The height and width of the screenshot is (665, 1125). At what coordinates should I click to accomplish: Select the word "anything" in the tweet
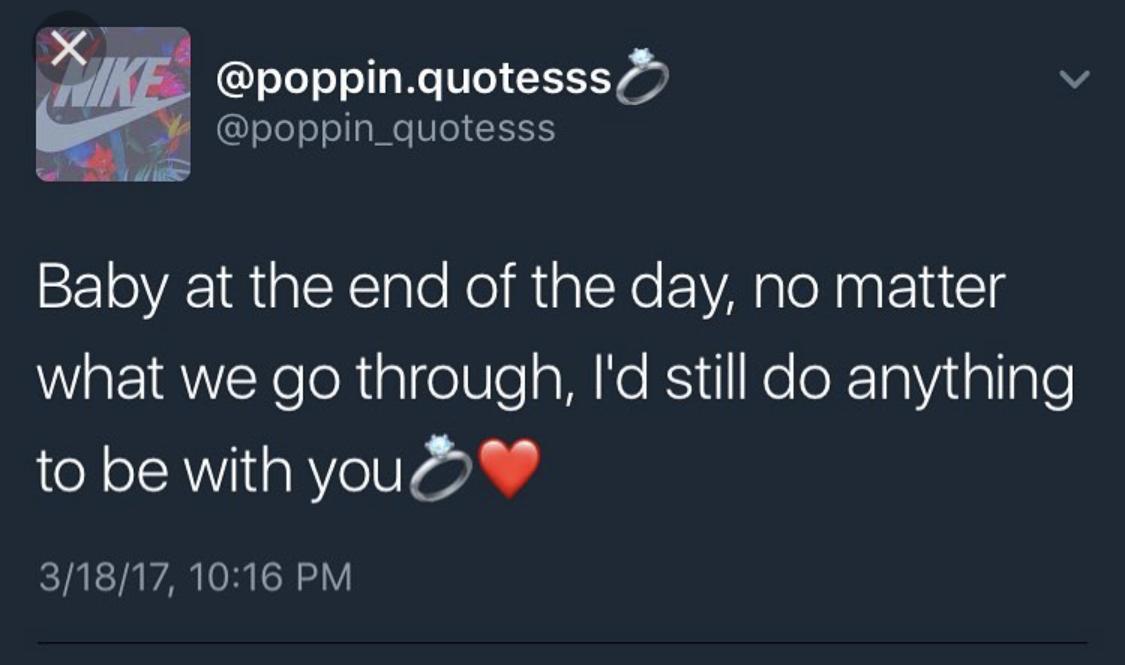click(x=960, y=381)
